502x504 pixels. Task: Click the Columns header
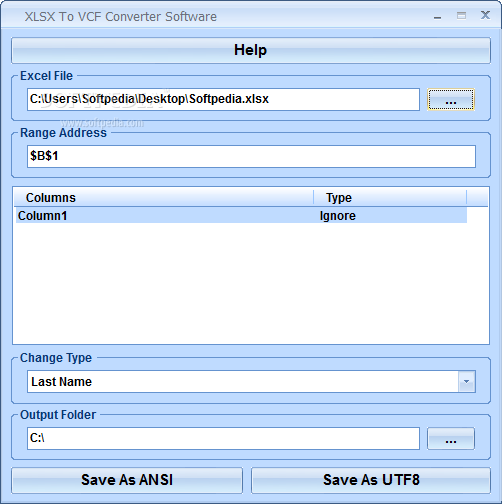coord(163,198)
